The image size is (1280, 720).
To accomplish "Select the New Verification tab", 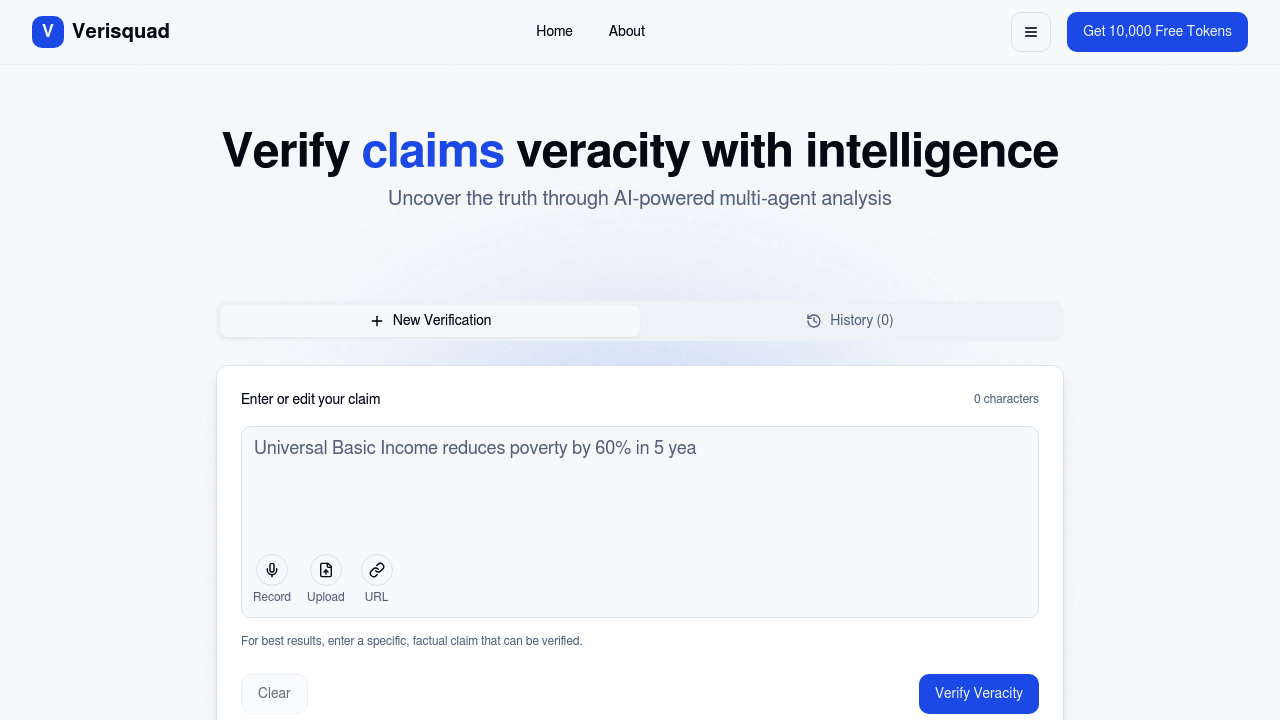I will point(429,320).
